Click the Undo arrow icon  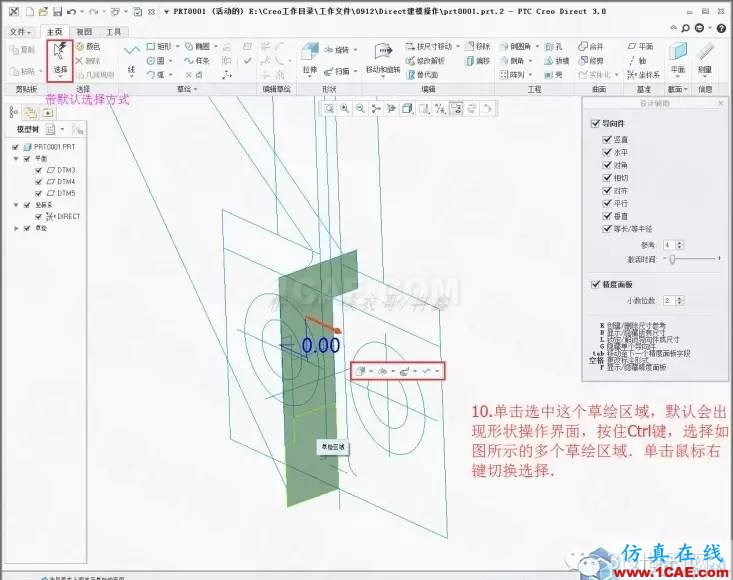pyautogui.click(x=72, y=11)
